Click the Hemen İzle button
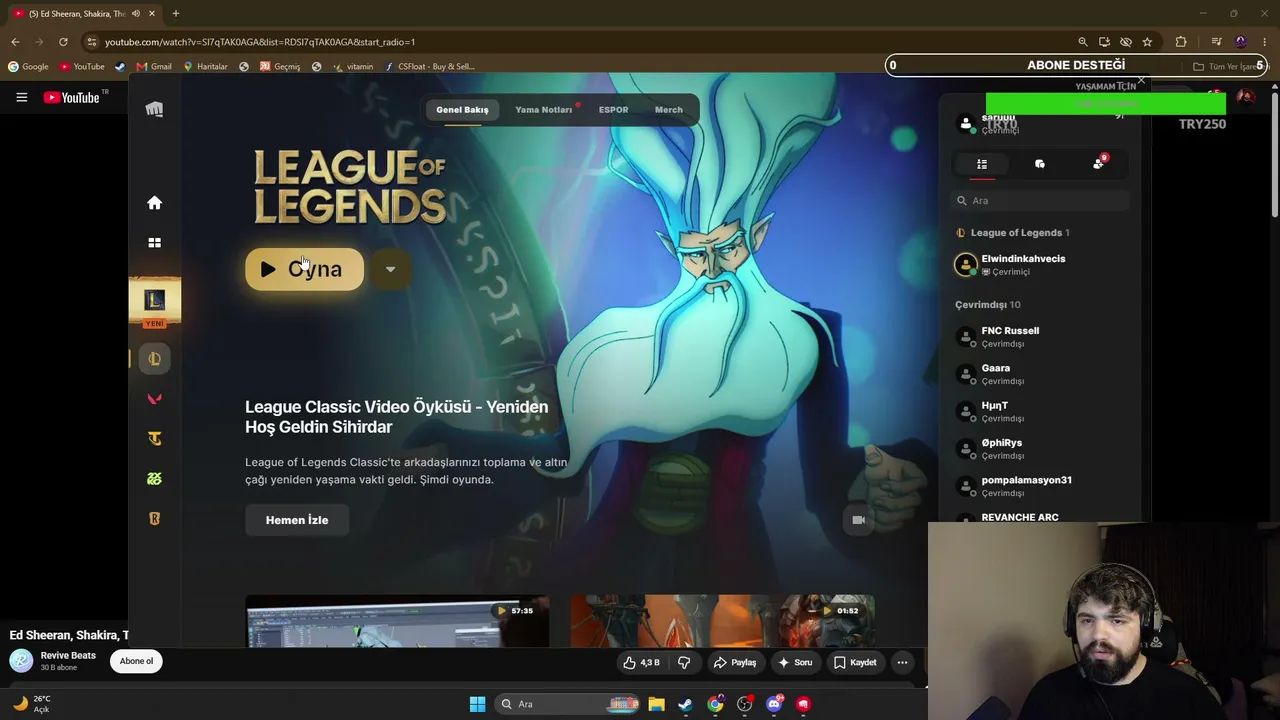This screenshot has width=1280, height=720. click(x=297, y=520)
